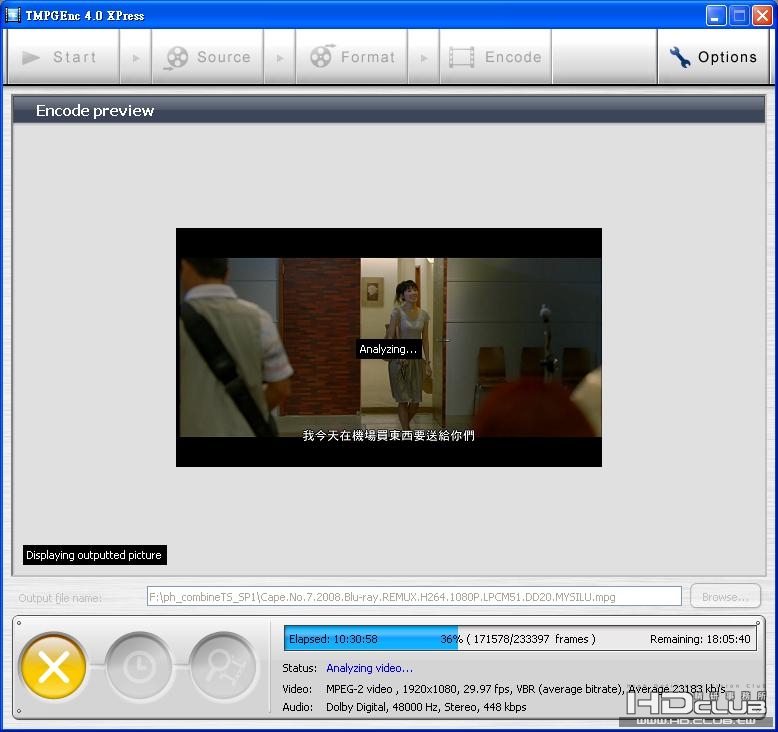Click the 'Remaining: 18:05:40' text
778x732 pixels.
point(700,639)
